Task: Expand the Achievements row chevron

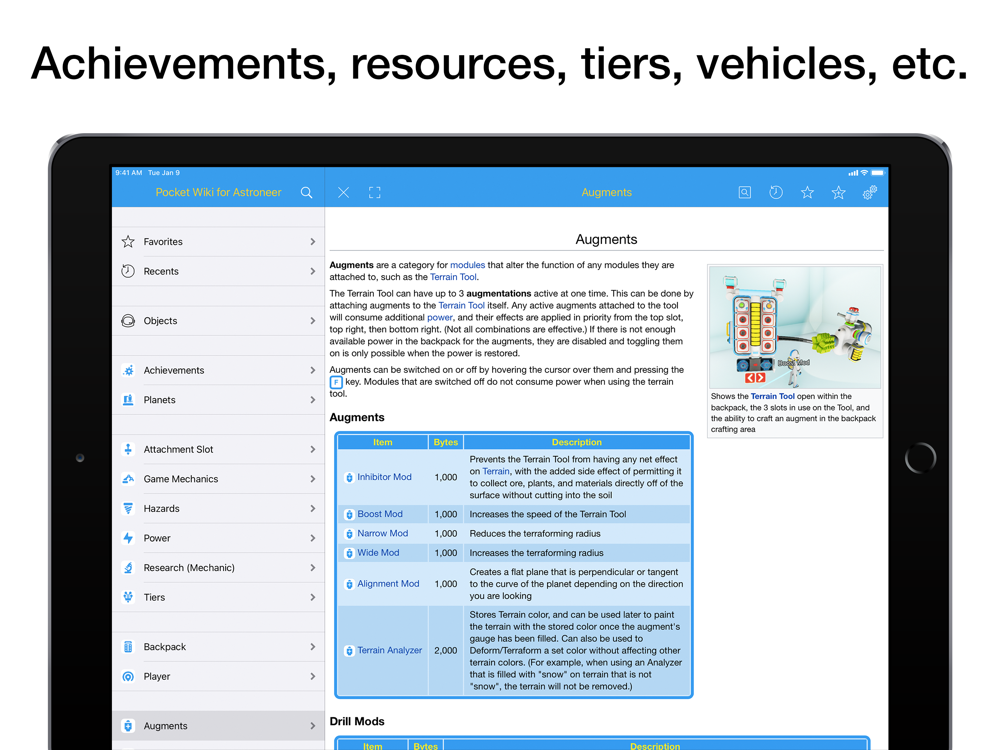Action: [x=312, y=371]
